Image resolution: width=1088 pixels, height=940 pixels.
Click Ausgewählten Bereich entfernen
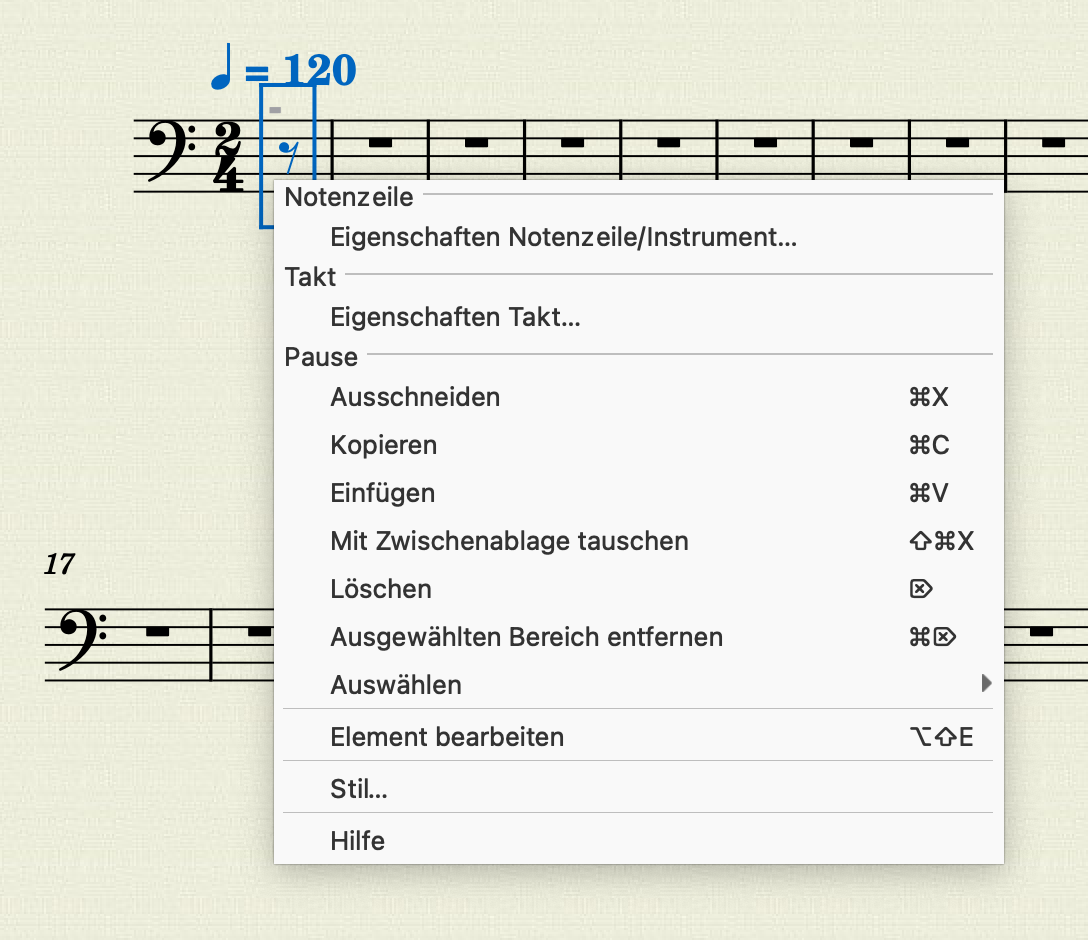pyautogui.click(x=527, y=636)
